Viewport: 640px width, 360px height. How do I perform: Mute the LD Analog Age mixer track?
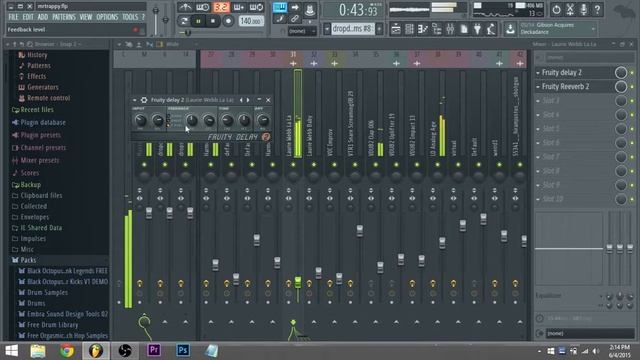click(438, 165)
